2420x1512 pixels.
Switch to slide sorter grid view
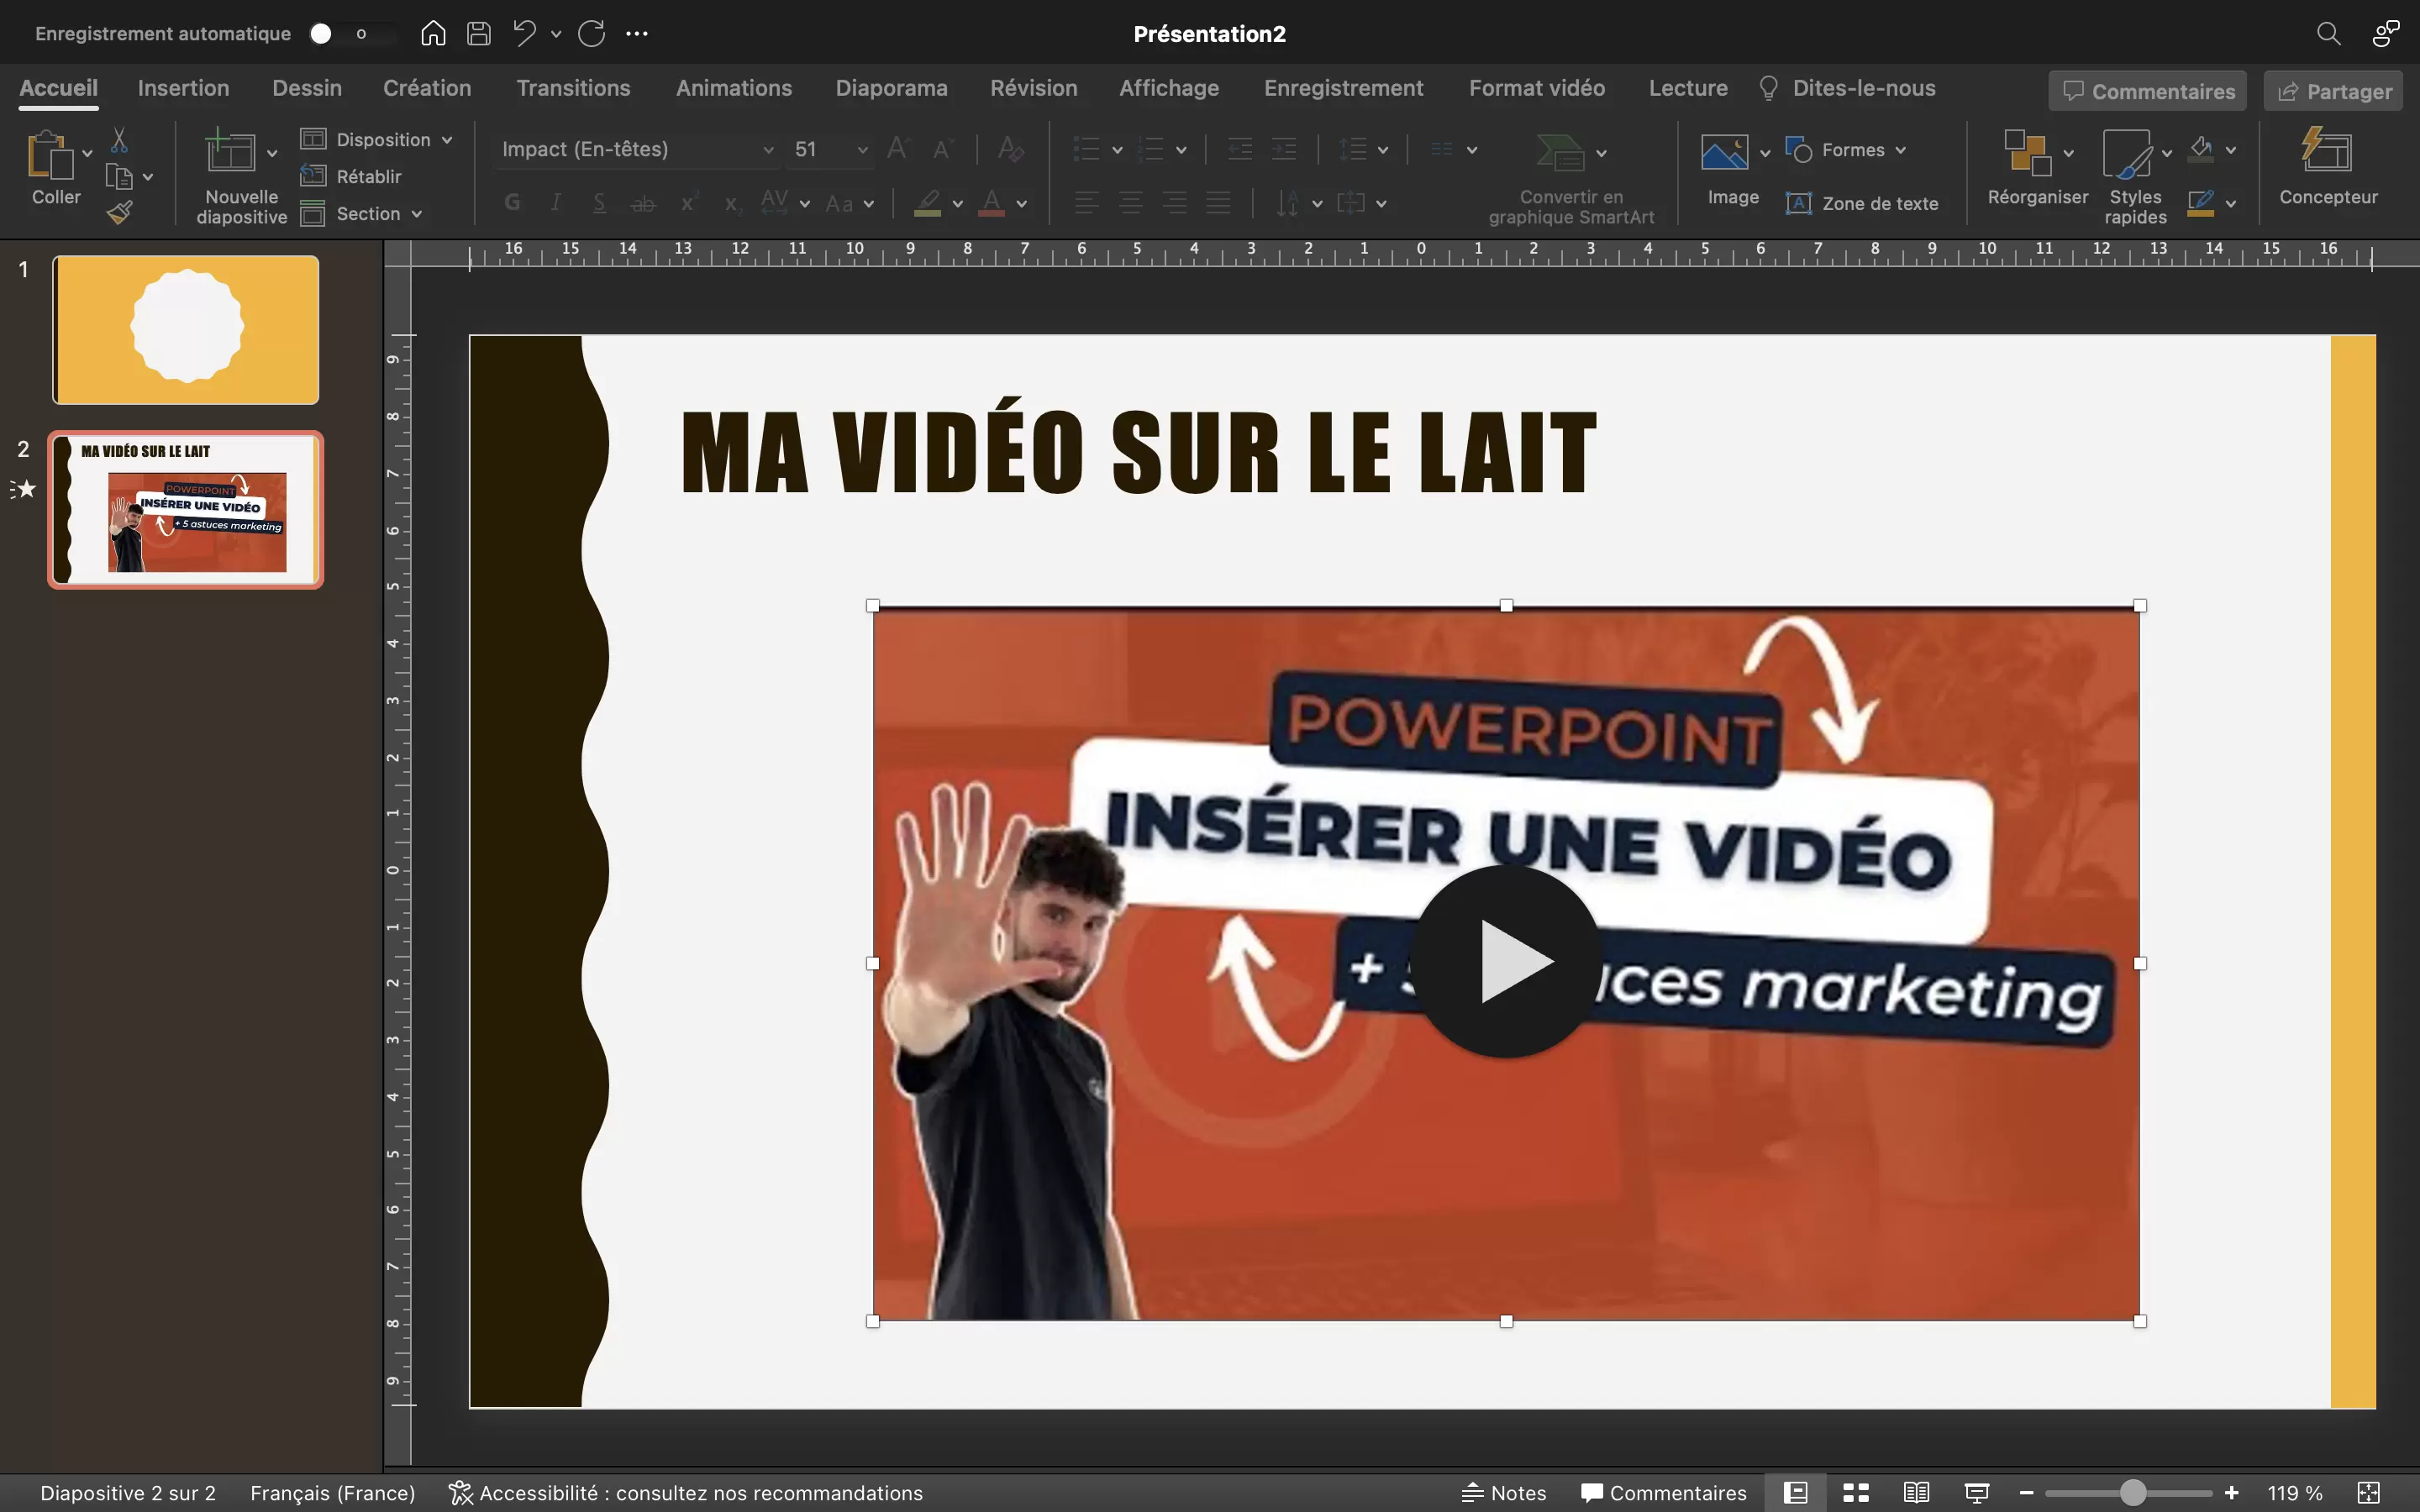tap(1856, 1493)
